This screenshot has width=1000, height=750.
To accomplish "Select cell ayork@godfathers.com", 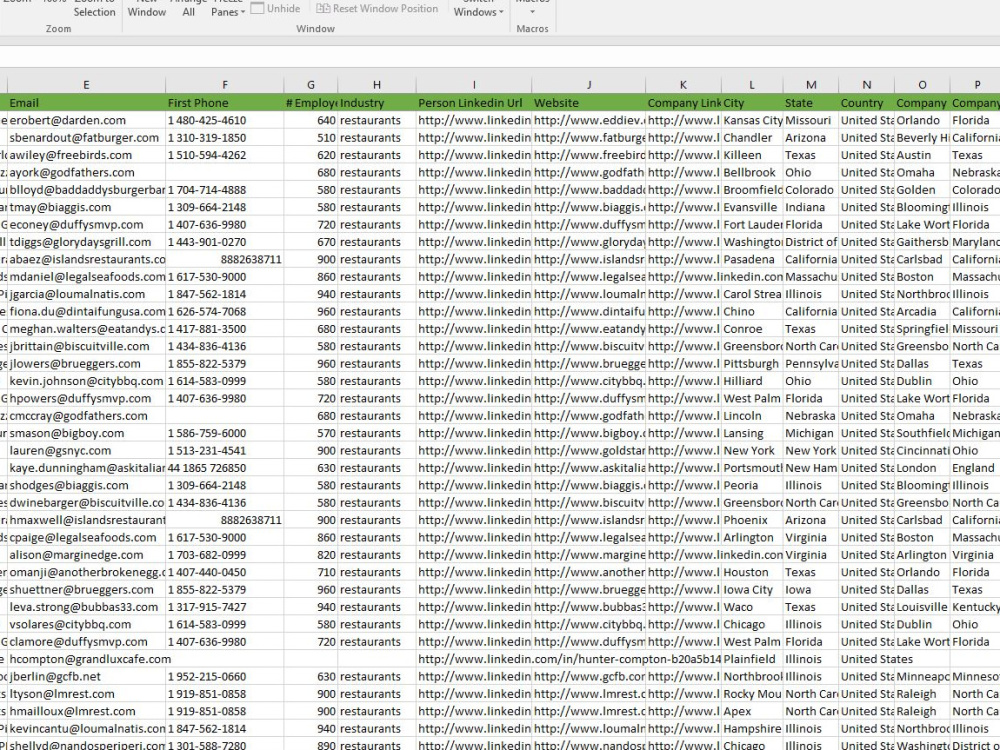I will coord(86,172).
